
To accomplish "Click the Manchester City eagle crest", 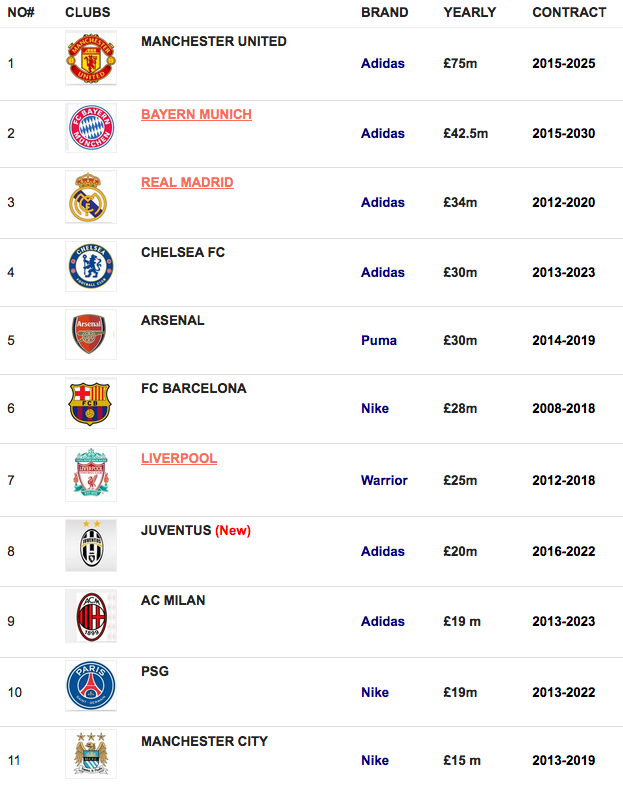I will click(91, 754).
